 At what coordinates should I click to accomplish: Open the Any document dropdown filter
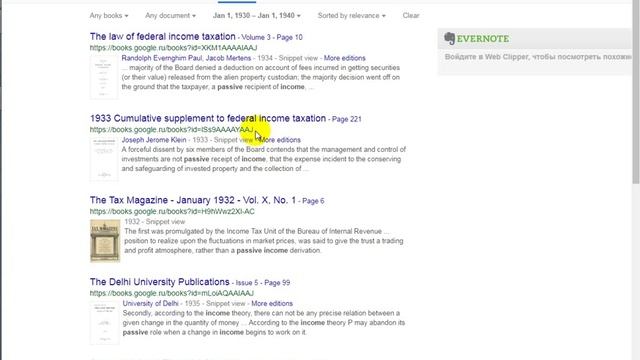tap(170, 16)
